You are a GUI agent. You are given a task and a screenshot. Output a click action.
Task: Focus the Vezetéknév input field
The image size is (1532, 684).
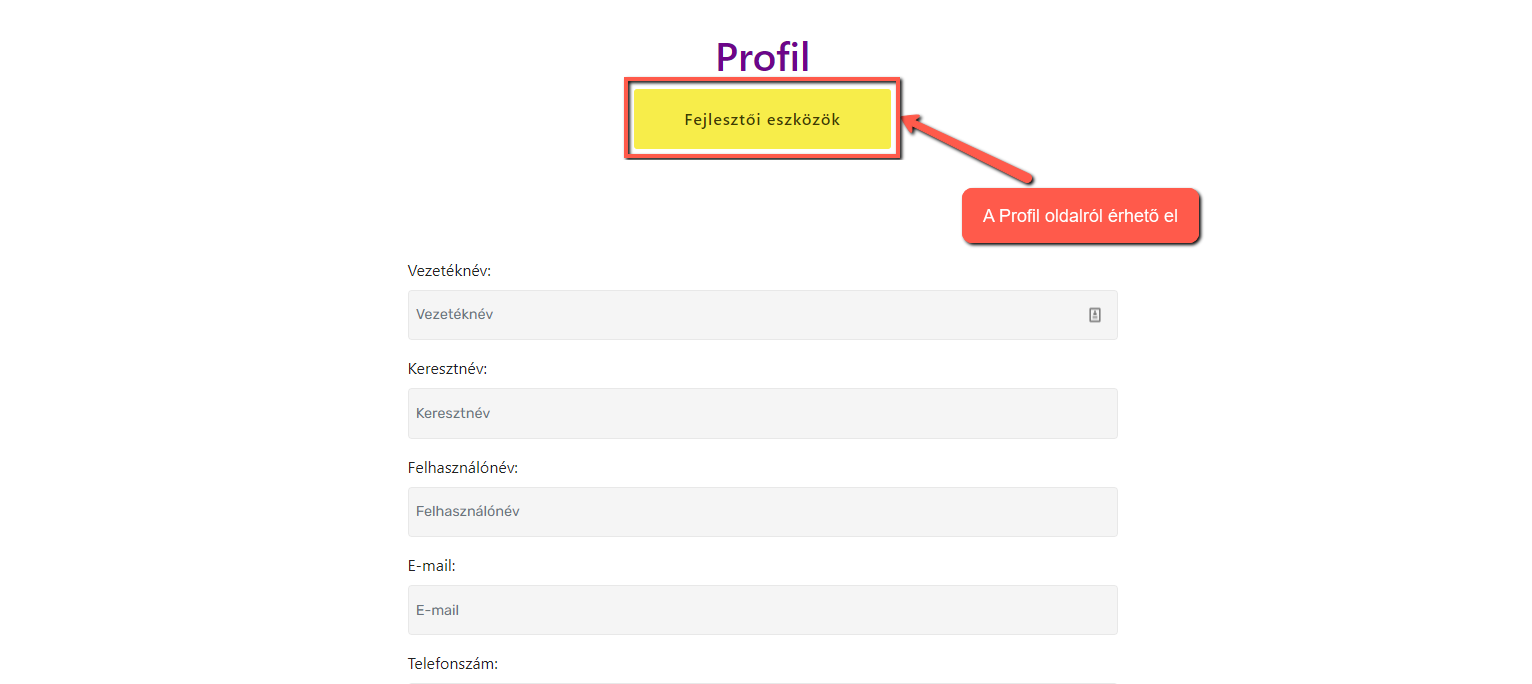[762, 315]
